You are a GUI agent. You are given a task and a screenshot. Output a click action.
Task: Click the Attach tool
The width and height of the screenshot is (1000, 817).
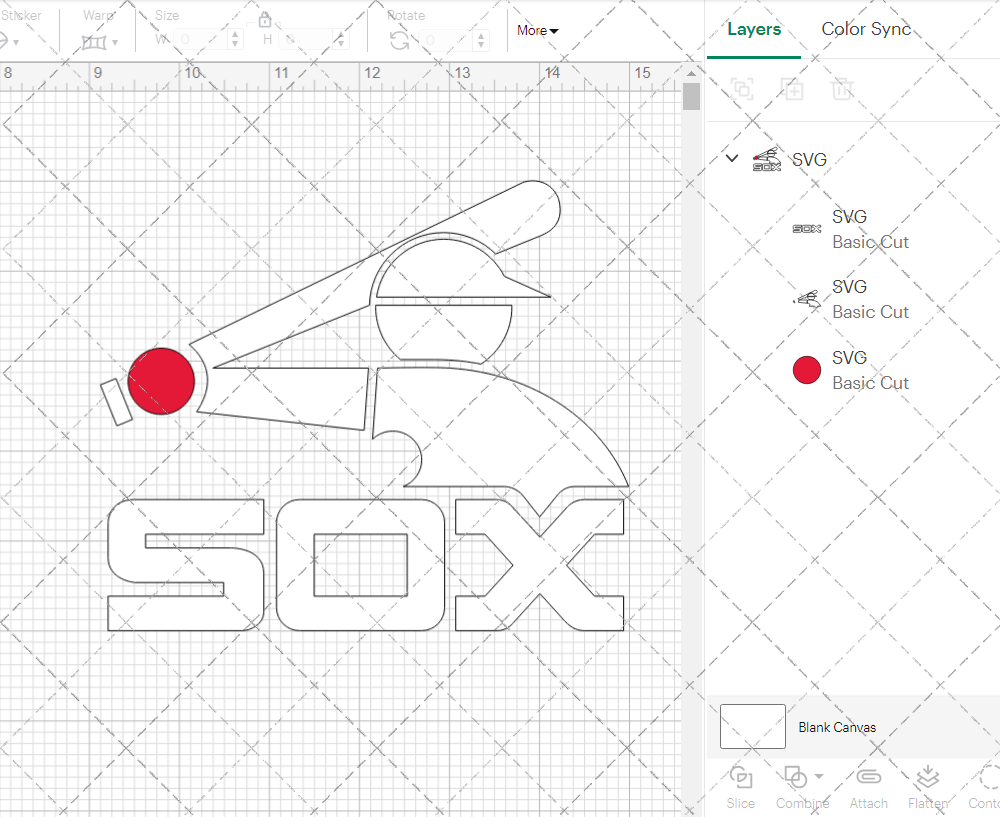868,788
